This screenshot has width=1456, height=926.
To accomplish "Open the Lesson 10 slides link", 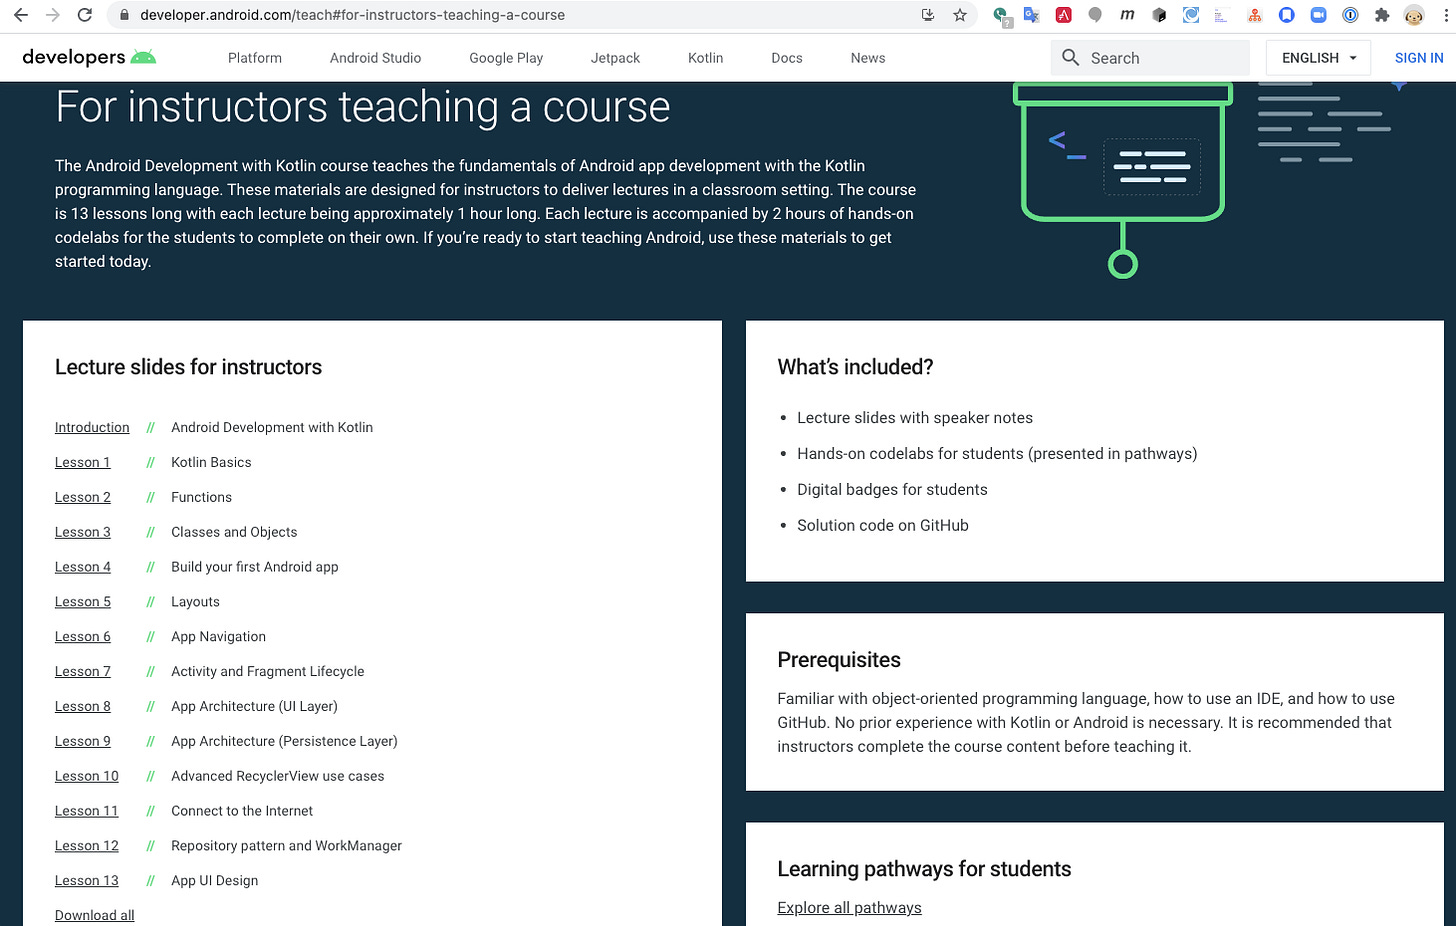I will 87,776.
